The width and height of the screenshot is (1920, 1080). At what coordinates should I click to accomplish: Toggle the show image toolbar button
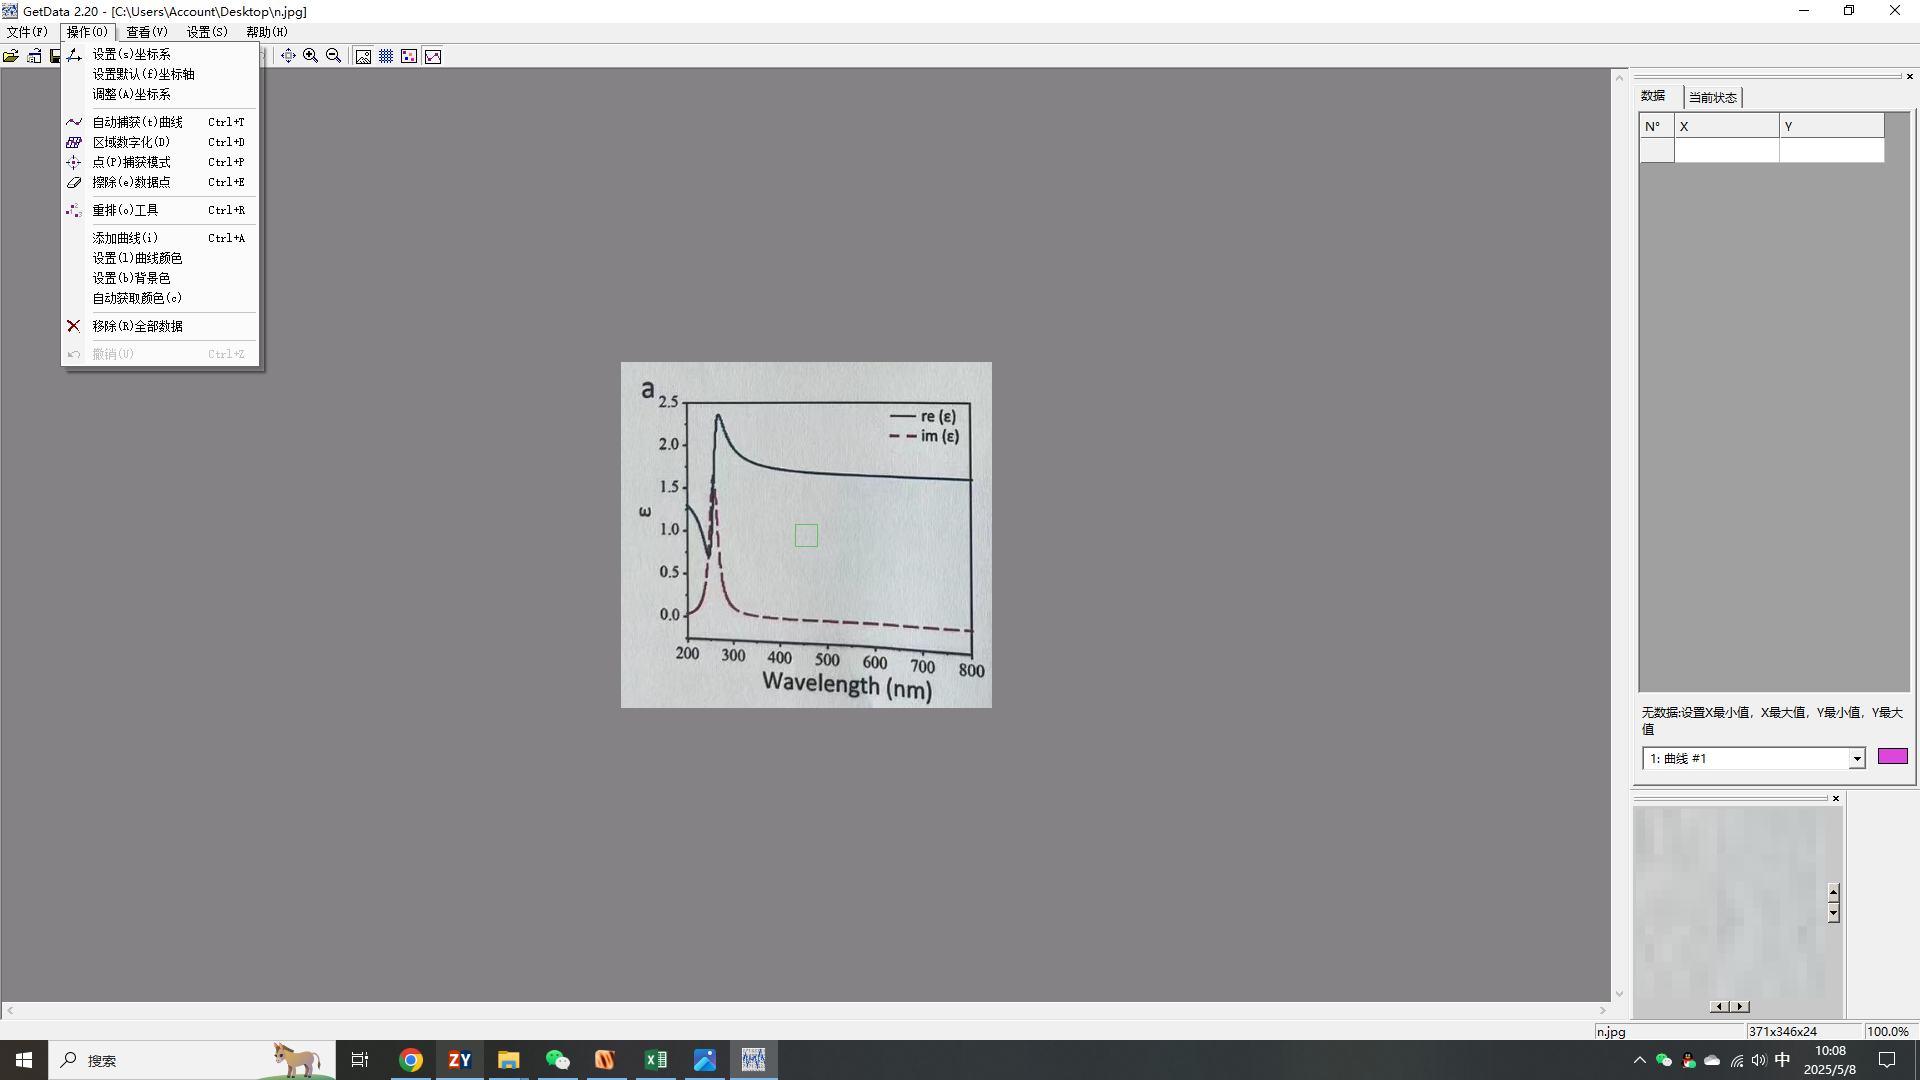click(363, 56)
